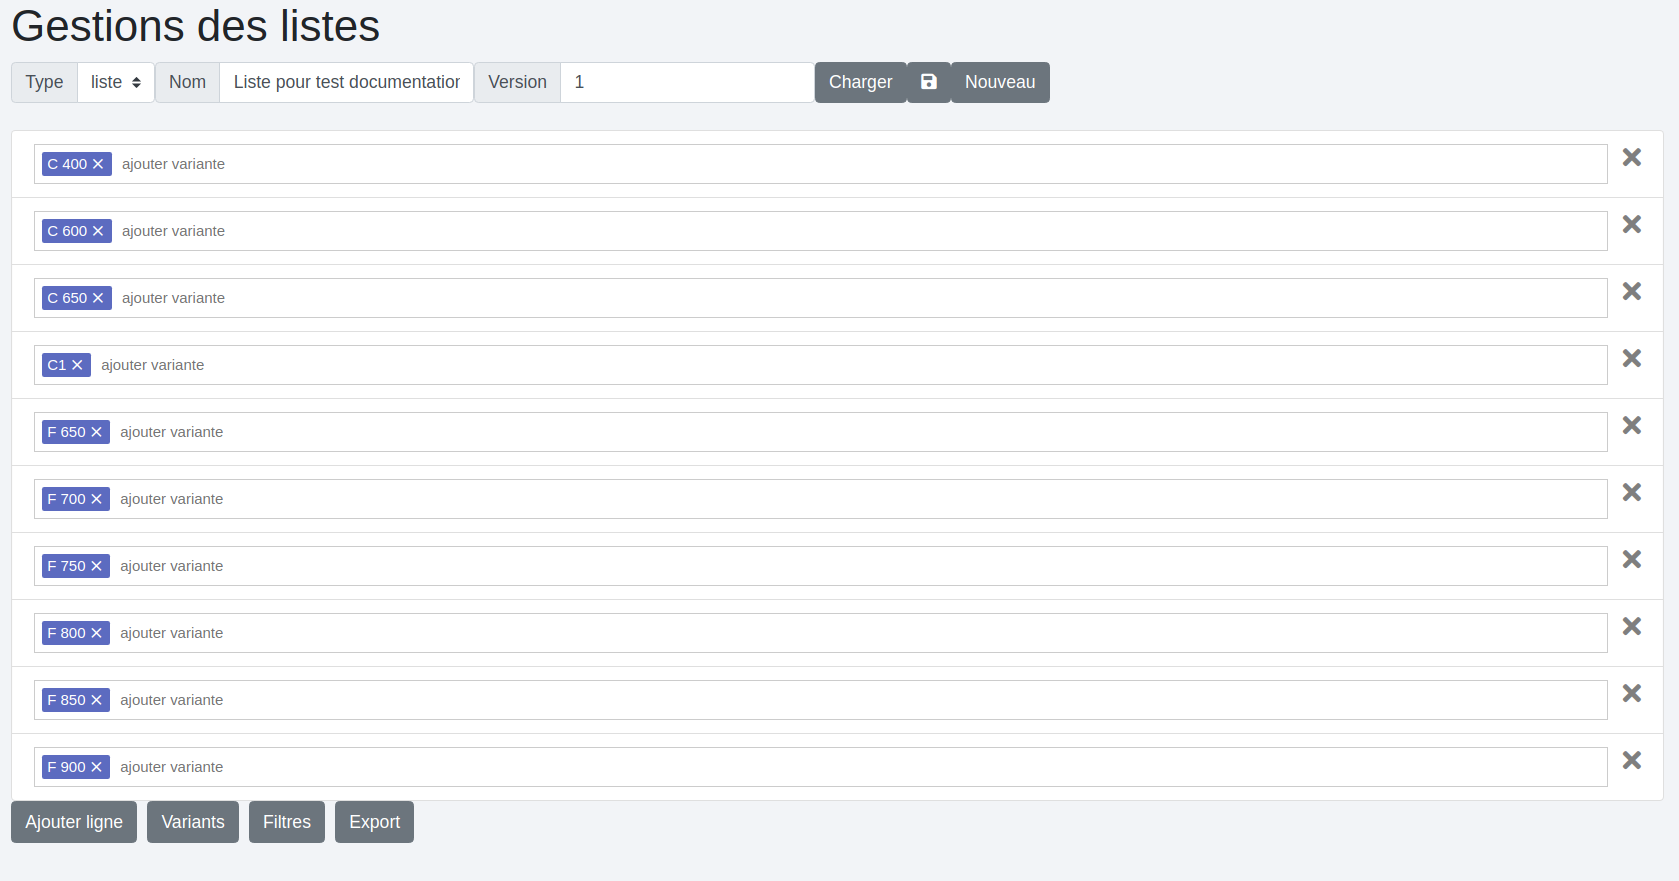Focus the Nom text field
The image size is (1679, 881).
(346, 82)
